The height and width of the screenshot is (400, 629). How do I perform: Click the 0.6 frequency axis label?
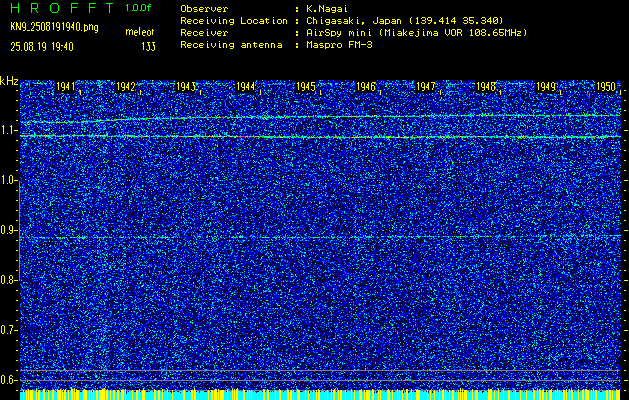(7, 380)
